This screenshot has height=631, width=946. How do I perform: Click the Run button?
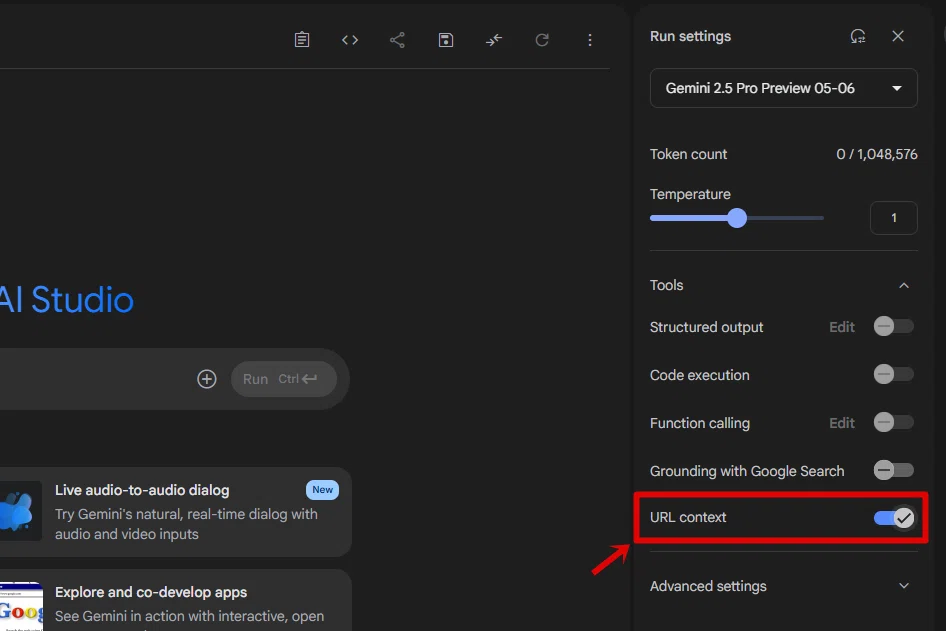click(284, 379)
